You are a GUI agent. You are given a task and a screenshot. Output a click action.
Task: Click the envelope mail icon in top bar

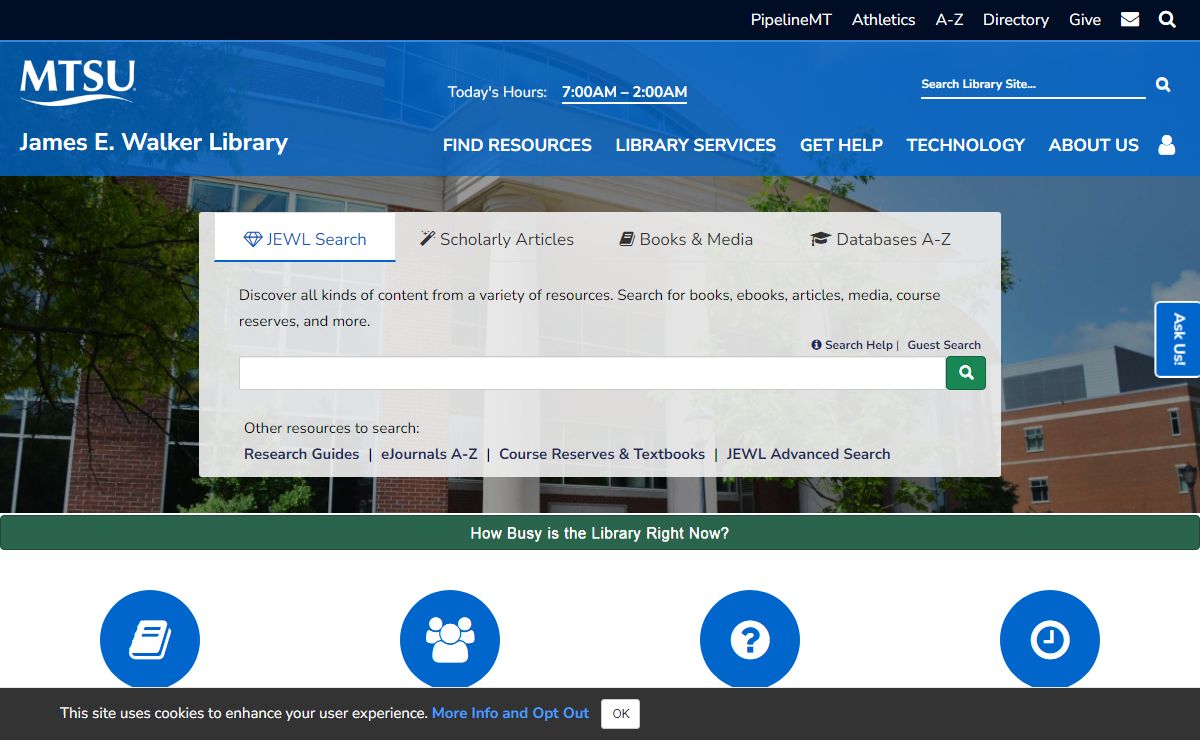coord(1130,19)
